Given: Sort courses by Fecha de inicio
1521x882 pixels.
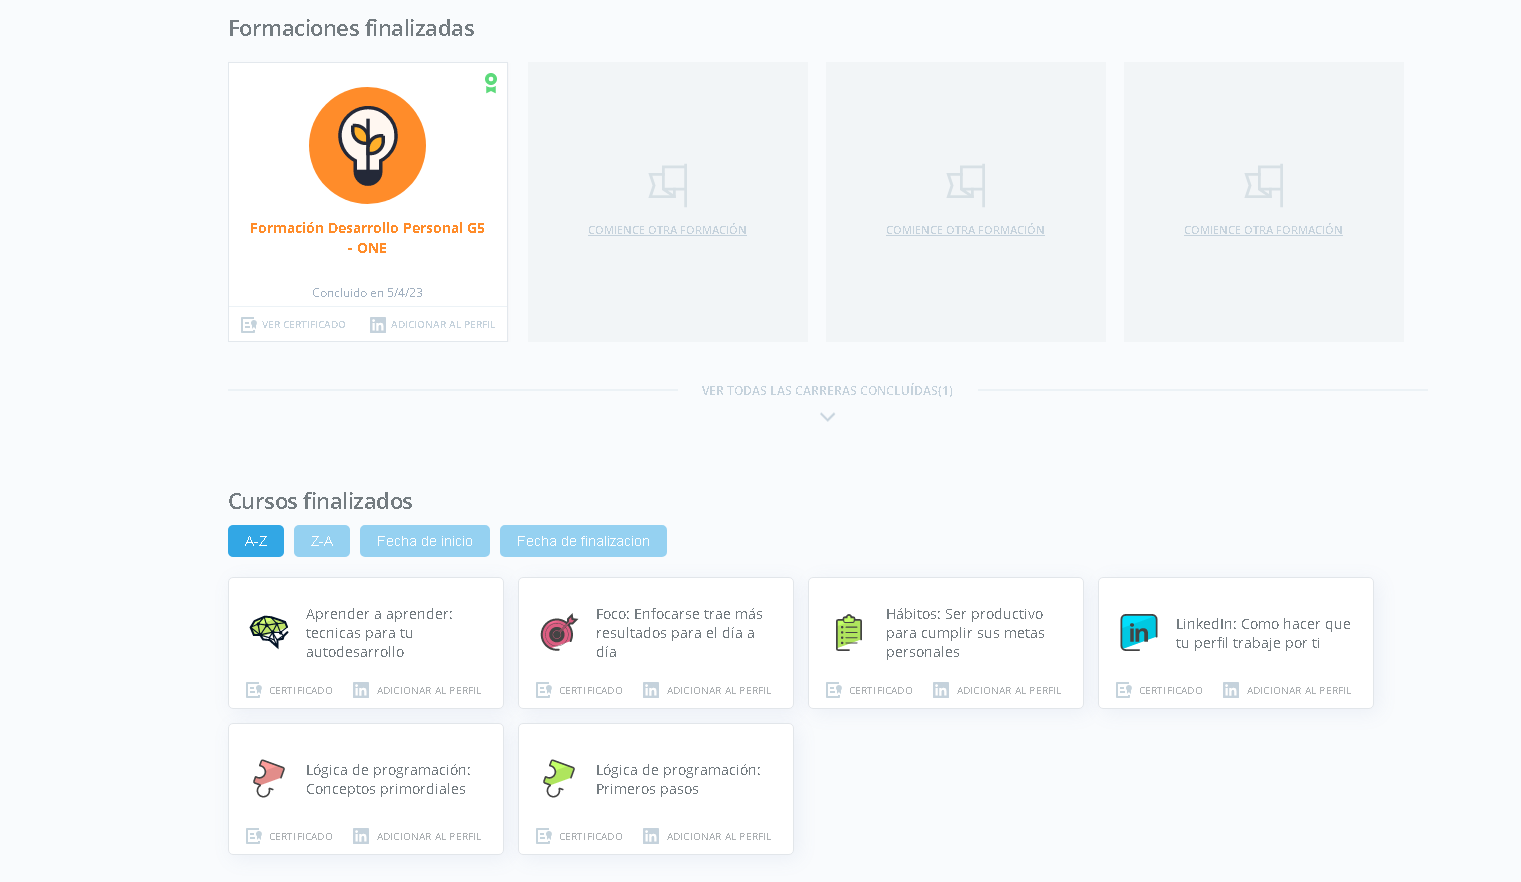Looking at the screenshot, I should click(x=425, y=541).
